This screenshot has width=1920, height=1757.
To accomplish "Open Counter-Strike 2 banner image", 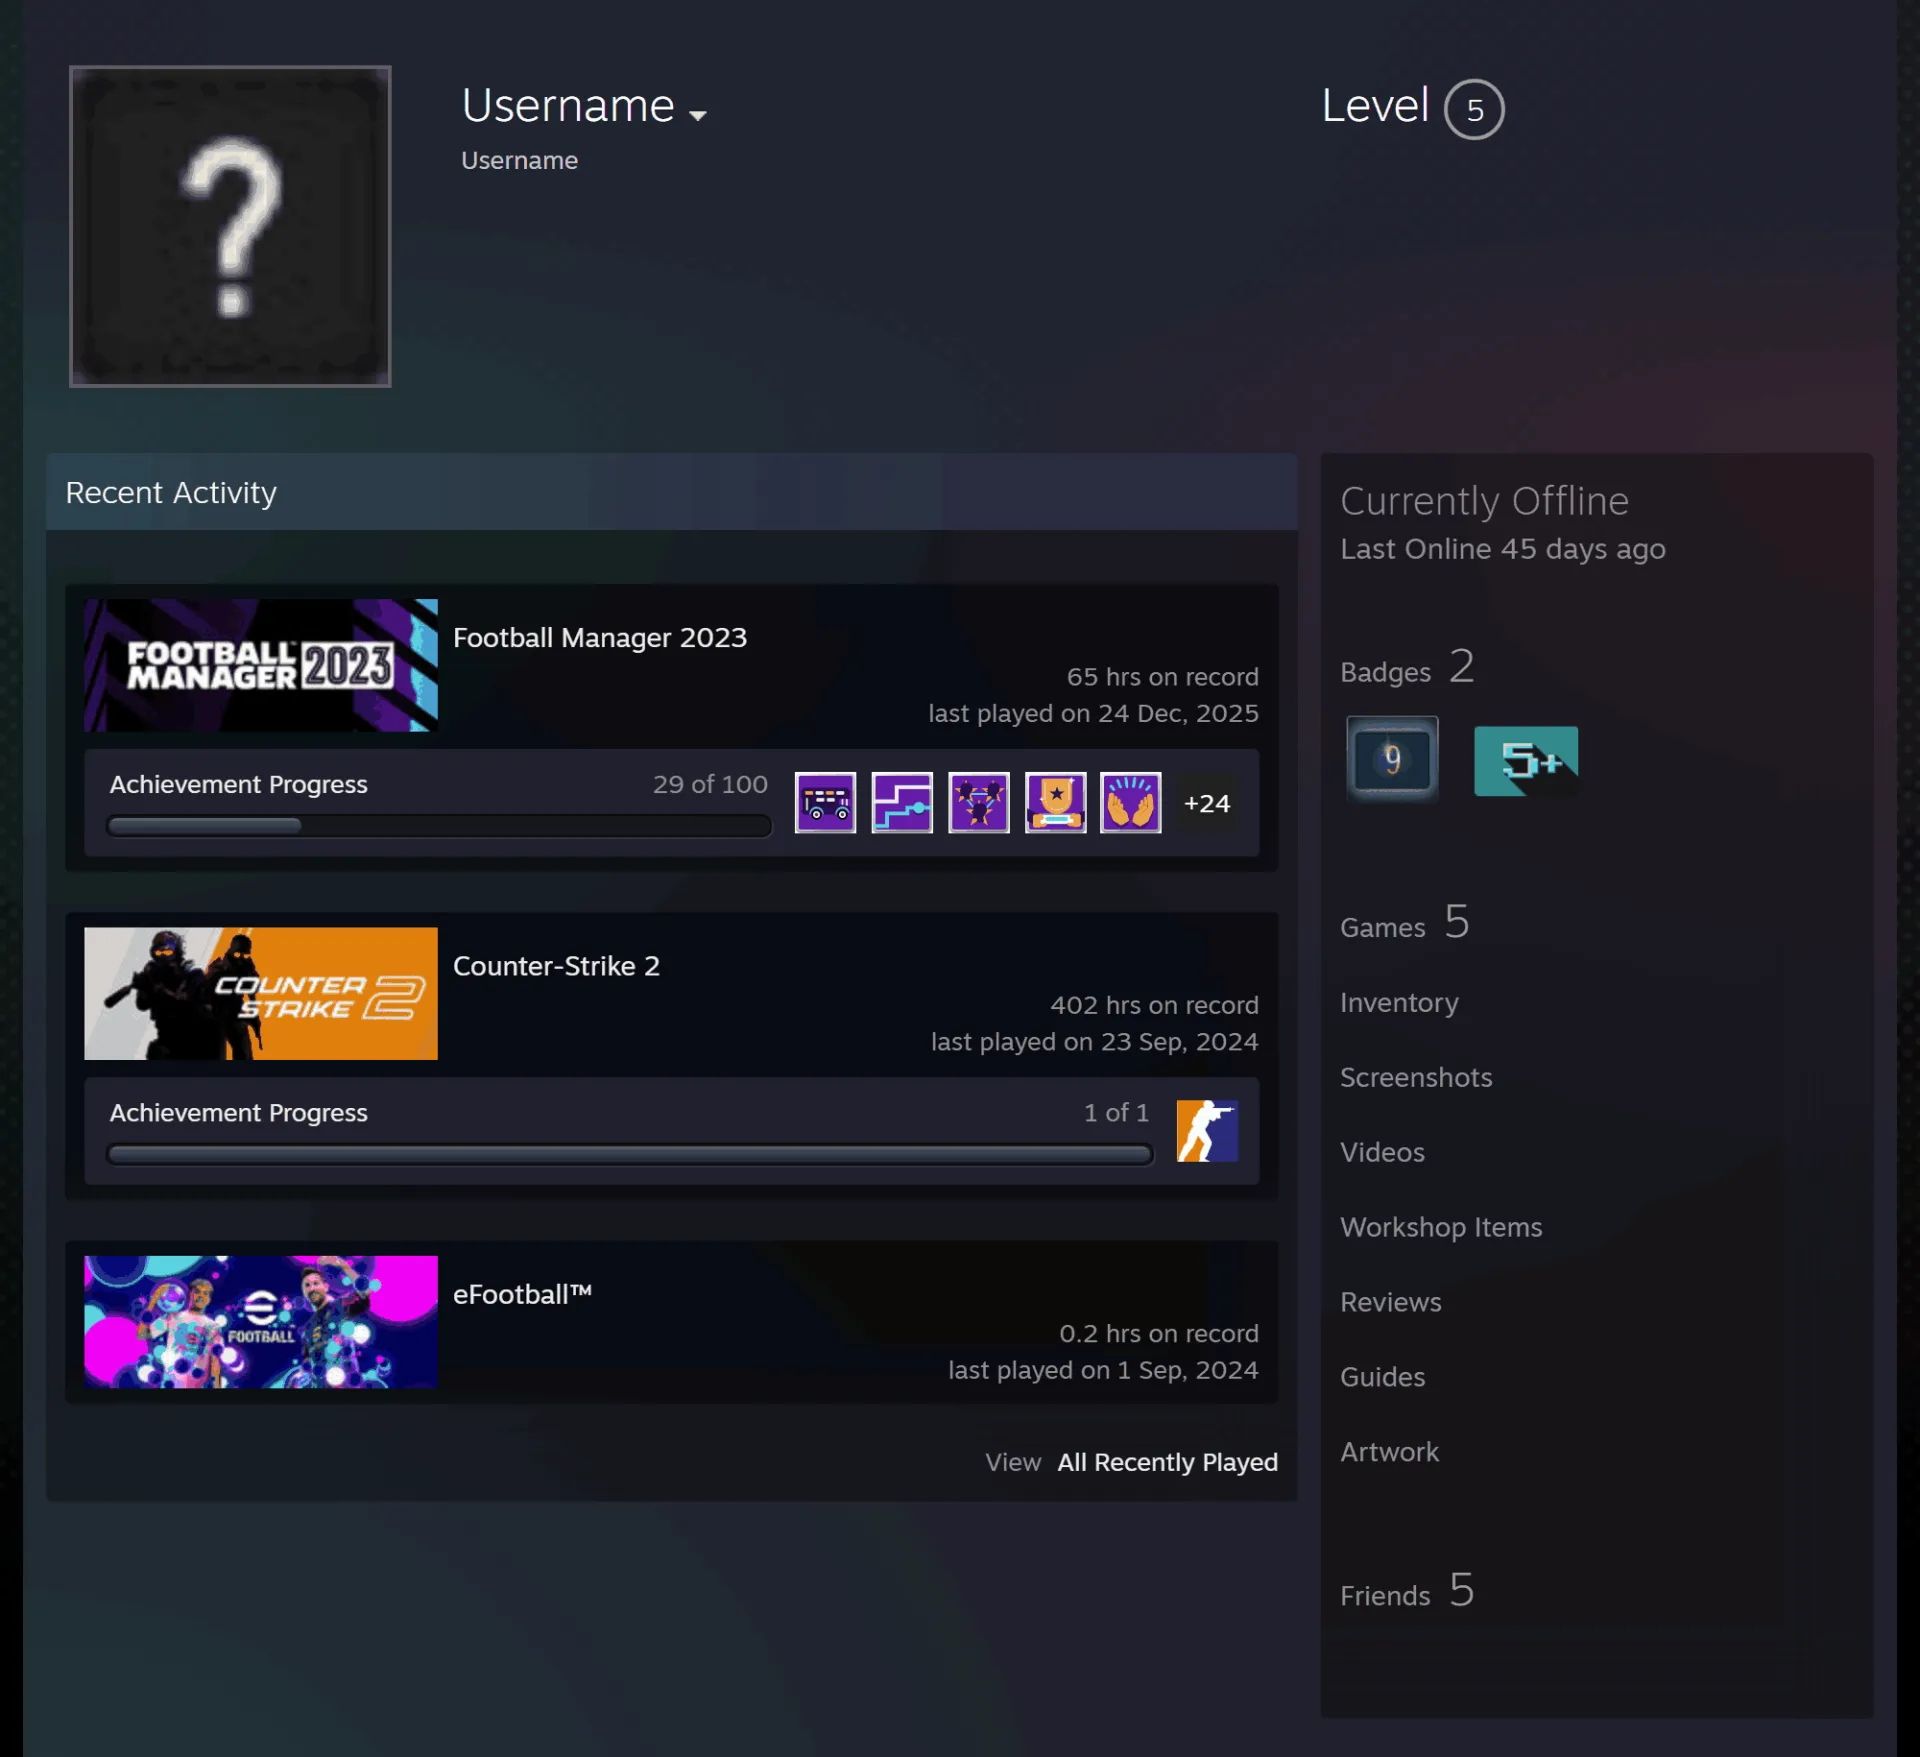I will point(261,993).
